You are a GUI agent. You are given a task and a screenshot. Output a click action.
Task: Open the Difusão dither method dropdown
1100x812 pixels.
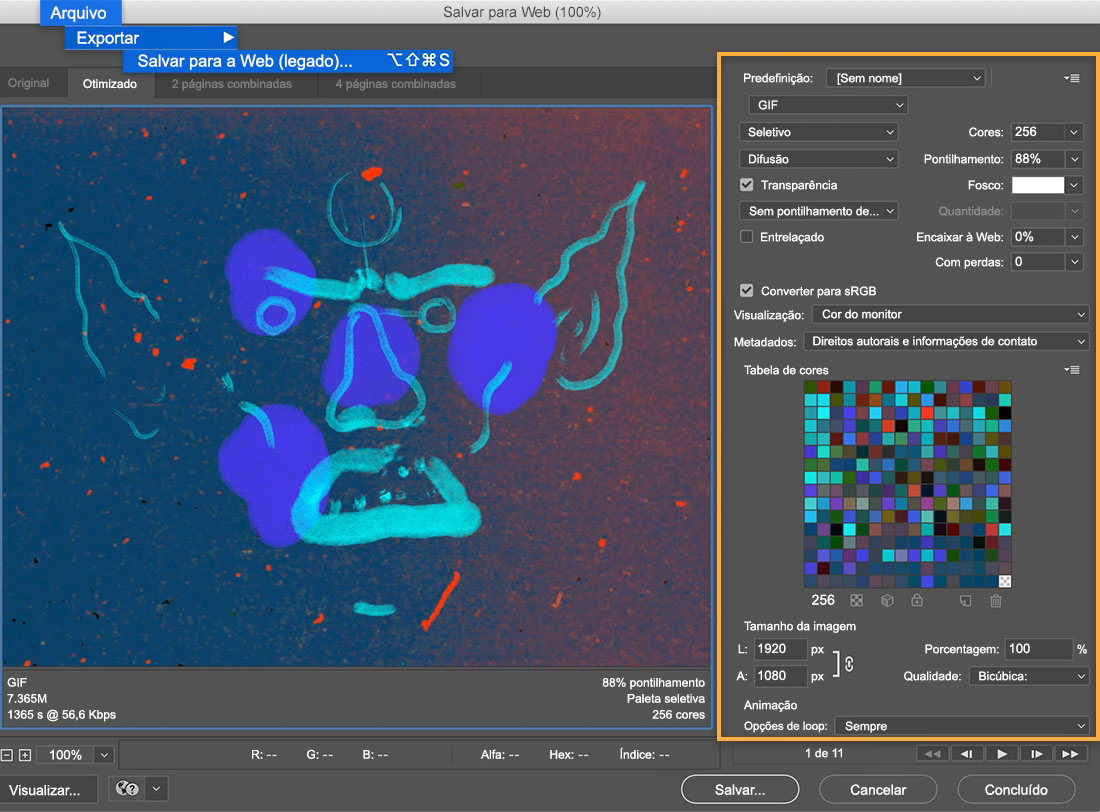819,159
